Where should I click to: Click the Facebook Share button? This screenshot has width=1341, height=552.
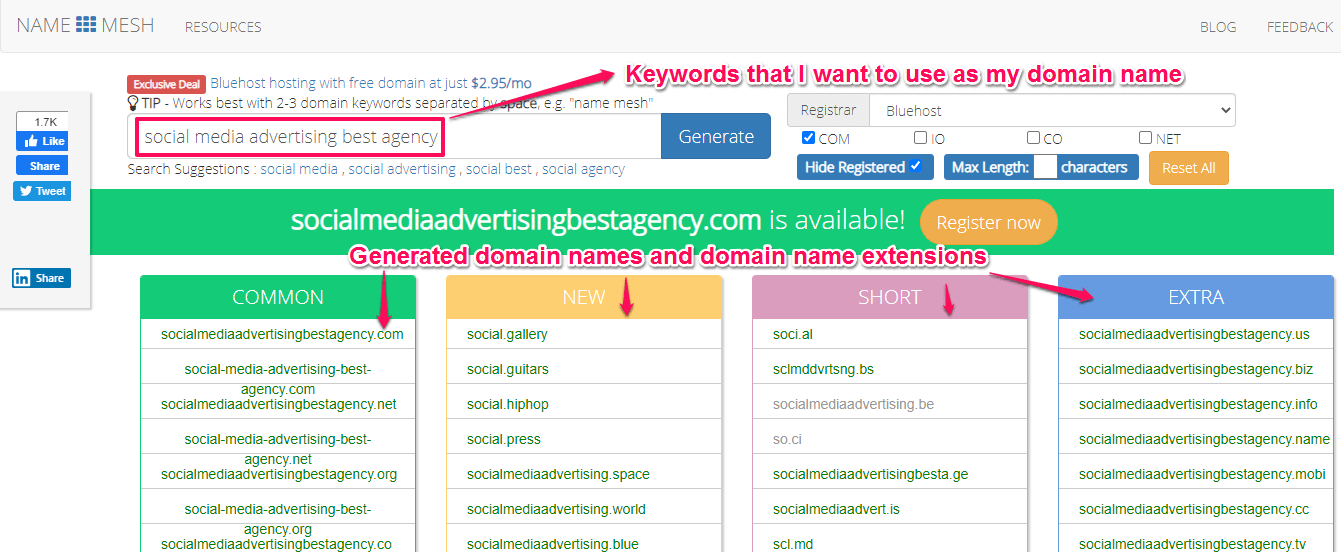42,166
